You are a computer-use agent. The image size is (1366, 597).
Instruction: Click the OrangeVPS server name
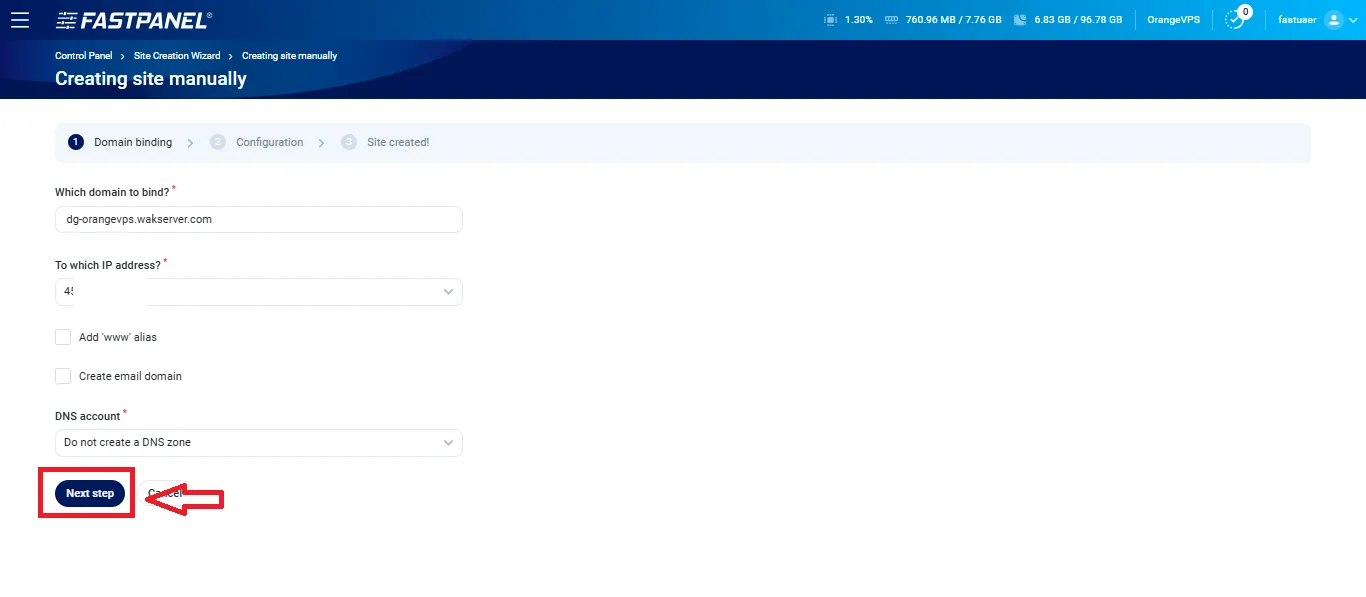1172,19
